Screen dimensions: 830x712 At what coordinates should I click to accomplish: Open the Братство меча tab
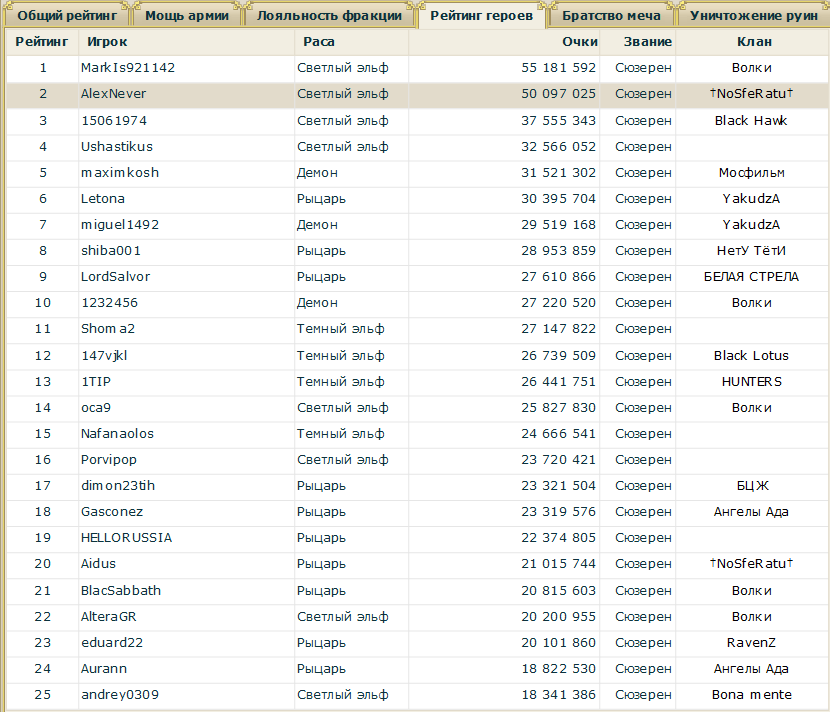610,16
